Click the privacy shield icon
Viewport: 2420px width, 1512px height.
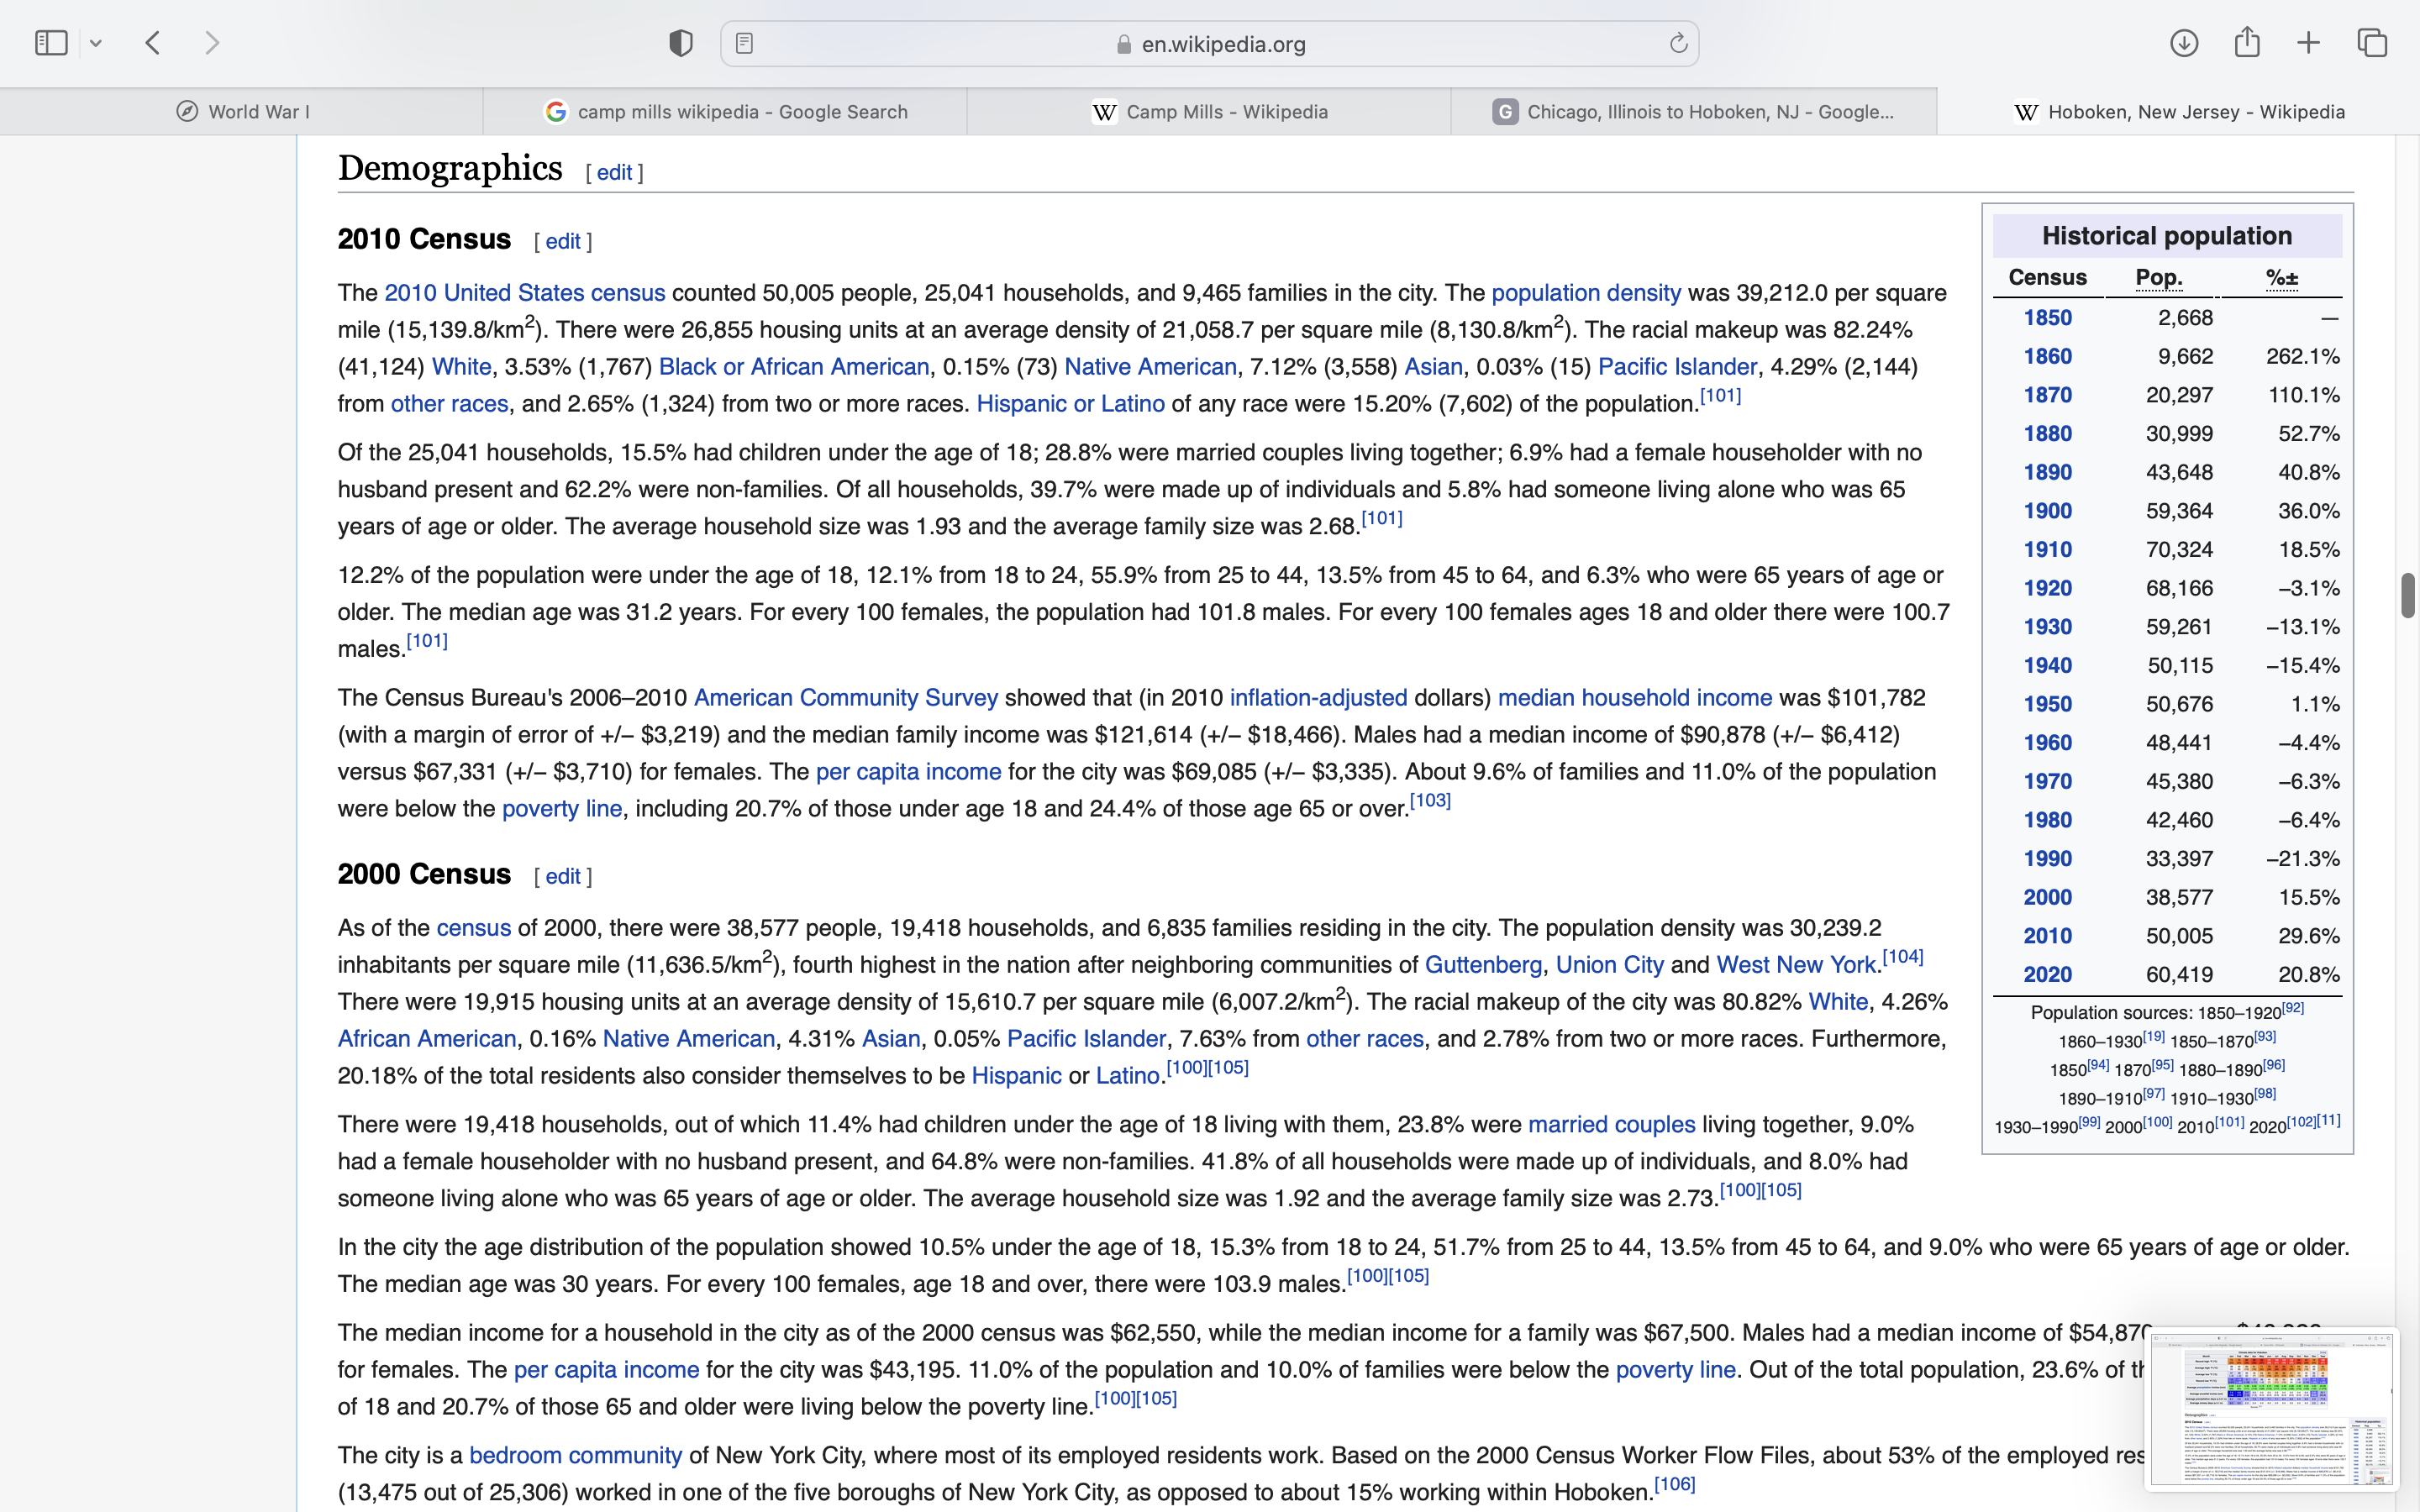680,43
